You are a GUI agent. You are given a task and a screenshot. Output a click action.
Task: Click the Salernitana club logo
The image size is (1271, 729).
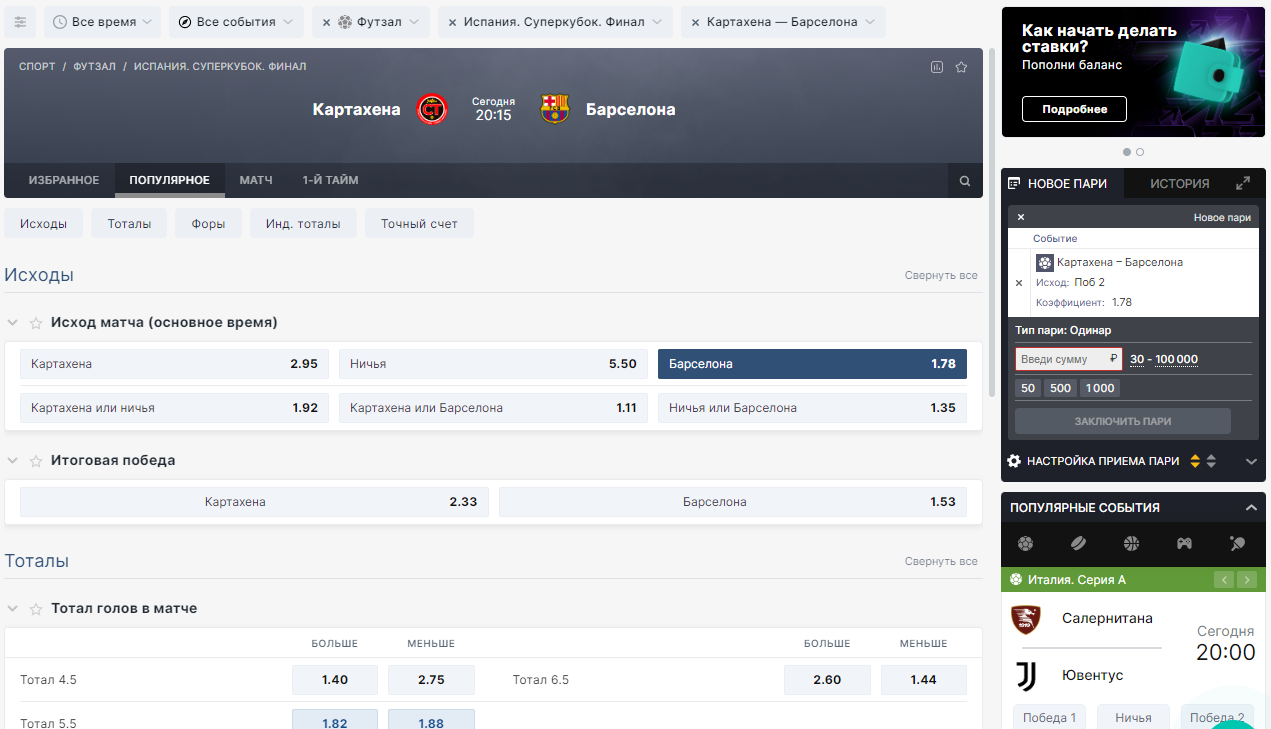[x=1026, y=619]
